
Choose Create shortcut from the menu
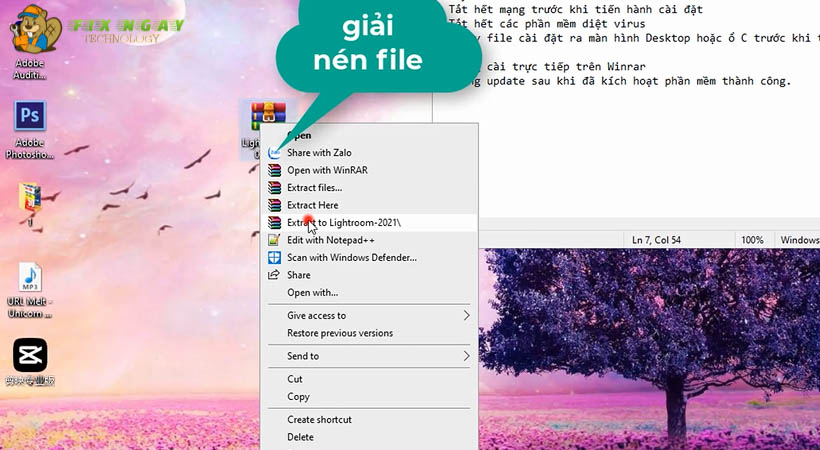pyautogui.click(x=319, y=420)
